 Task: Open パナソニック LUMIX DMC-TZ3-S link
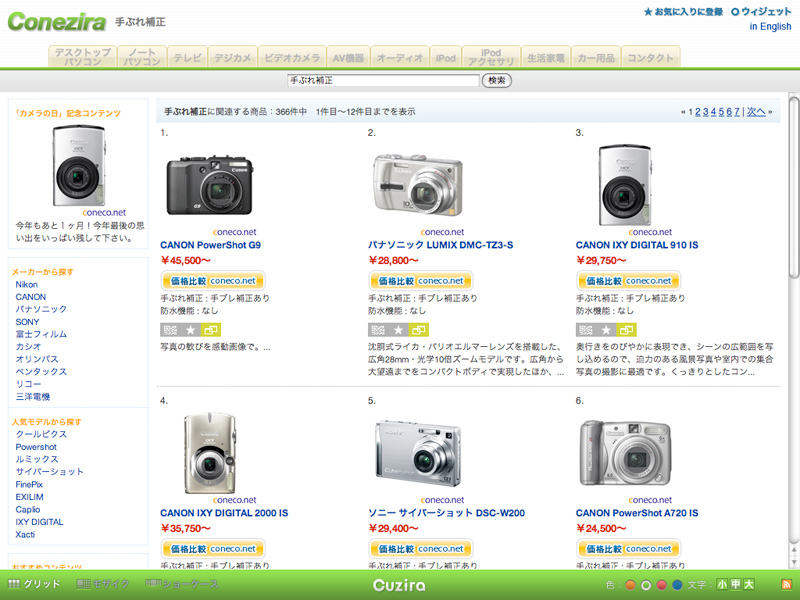point(440,245)
